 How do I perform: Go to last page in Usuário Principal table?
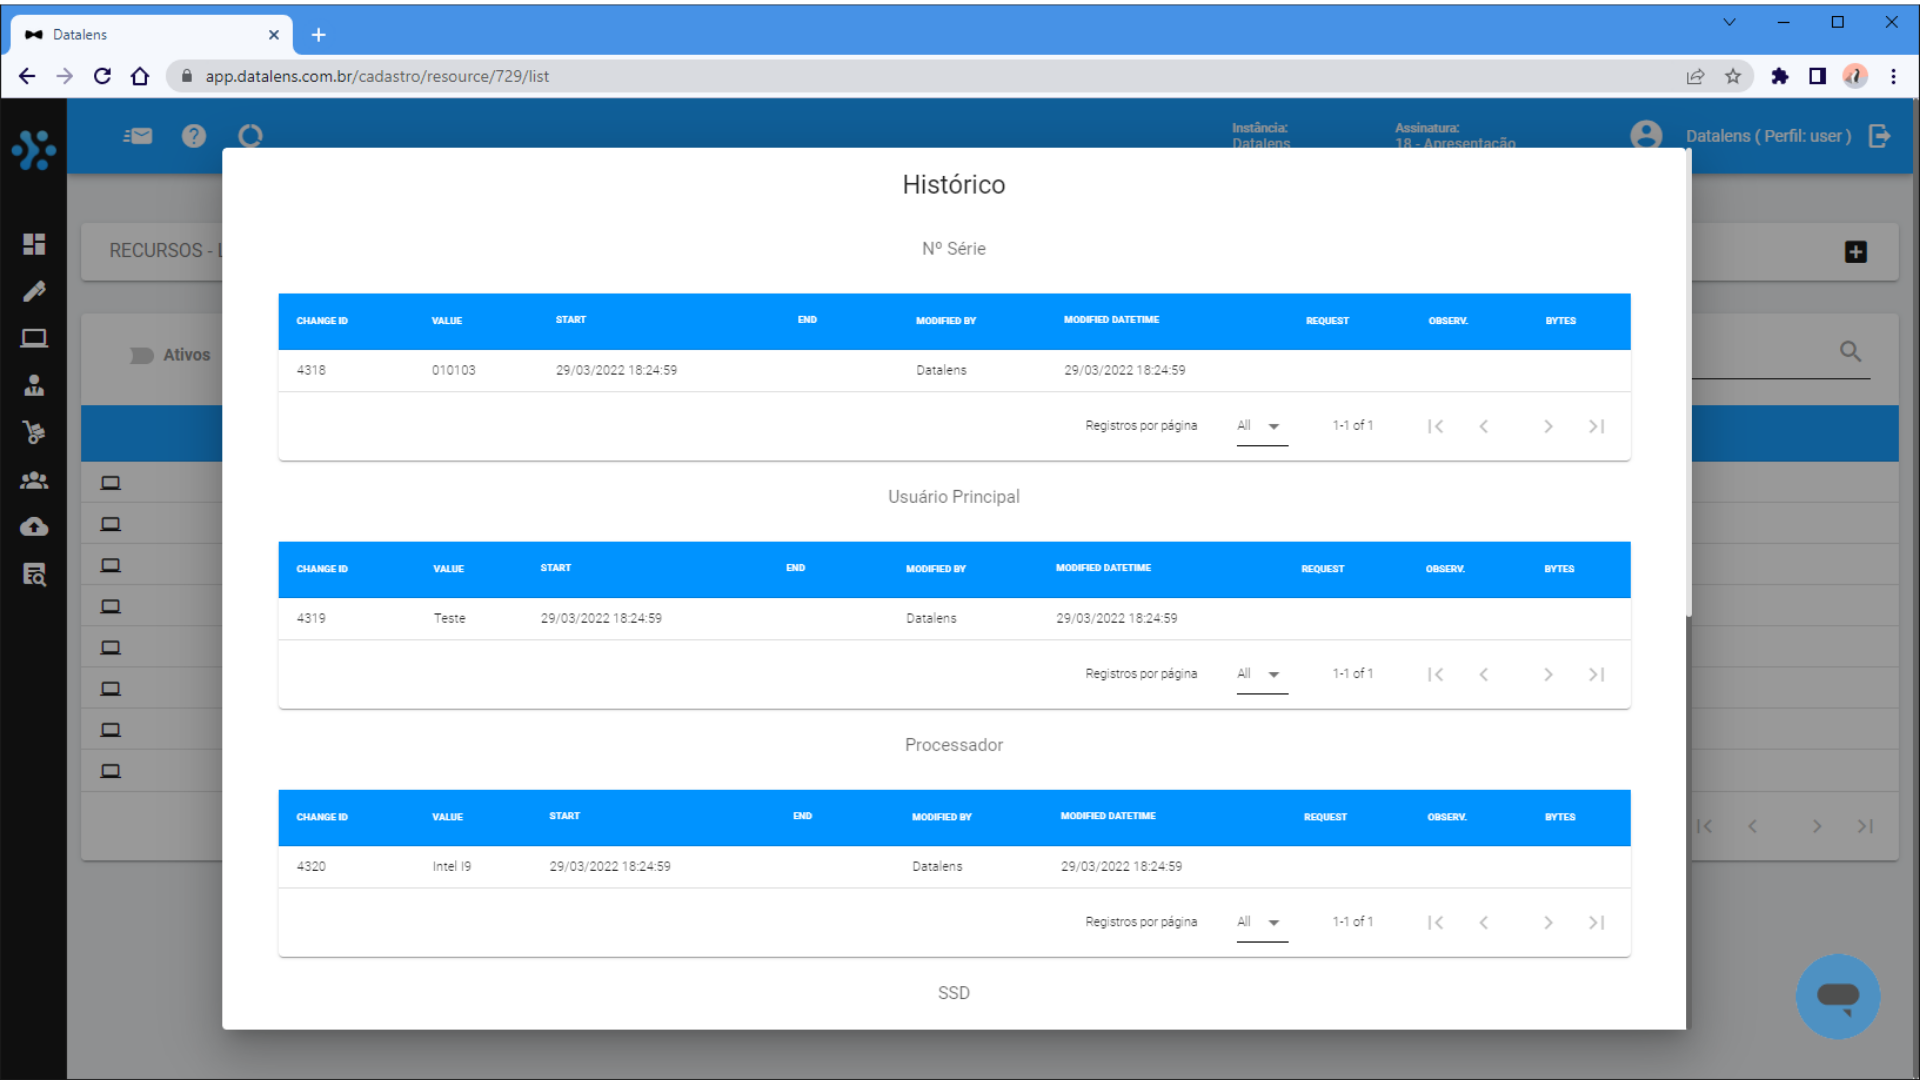pyautogui.click(x=1597, y=674)
